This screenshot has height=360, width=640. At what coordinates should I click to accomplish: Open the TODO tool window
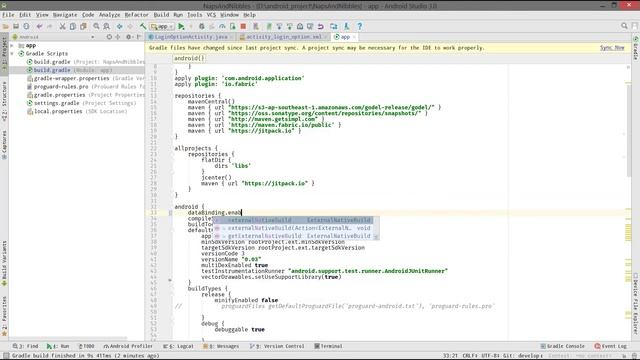tap(86, 346)
